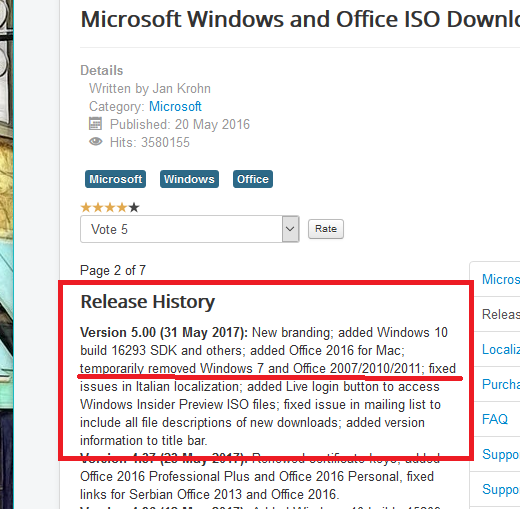Click 'Version 5.00 (31 May 2017):' text
The width and height of the screenshot is (520, 509).
pyautogui.click(x=164, y=332)
